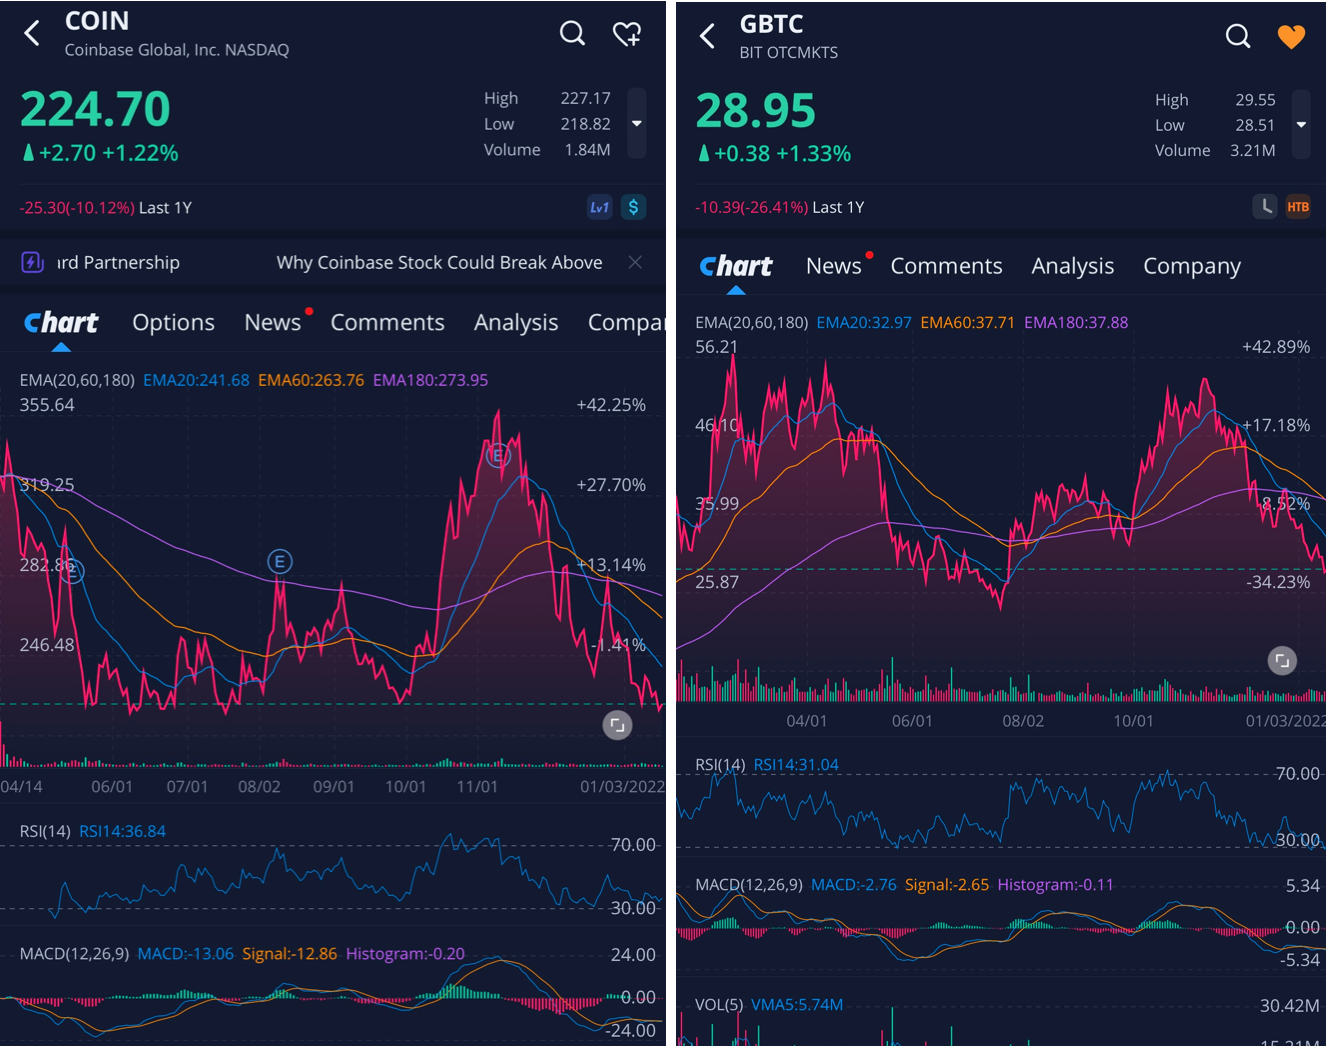Tap the earnings E marker at COIN peak
Screen dimensions: 1326x1046
point(498,456)
